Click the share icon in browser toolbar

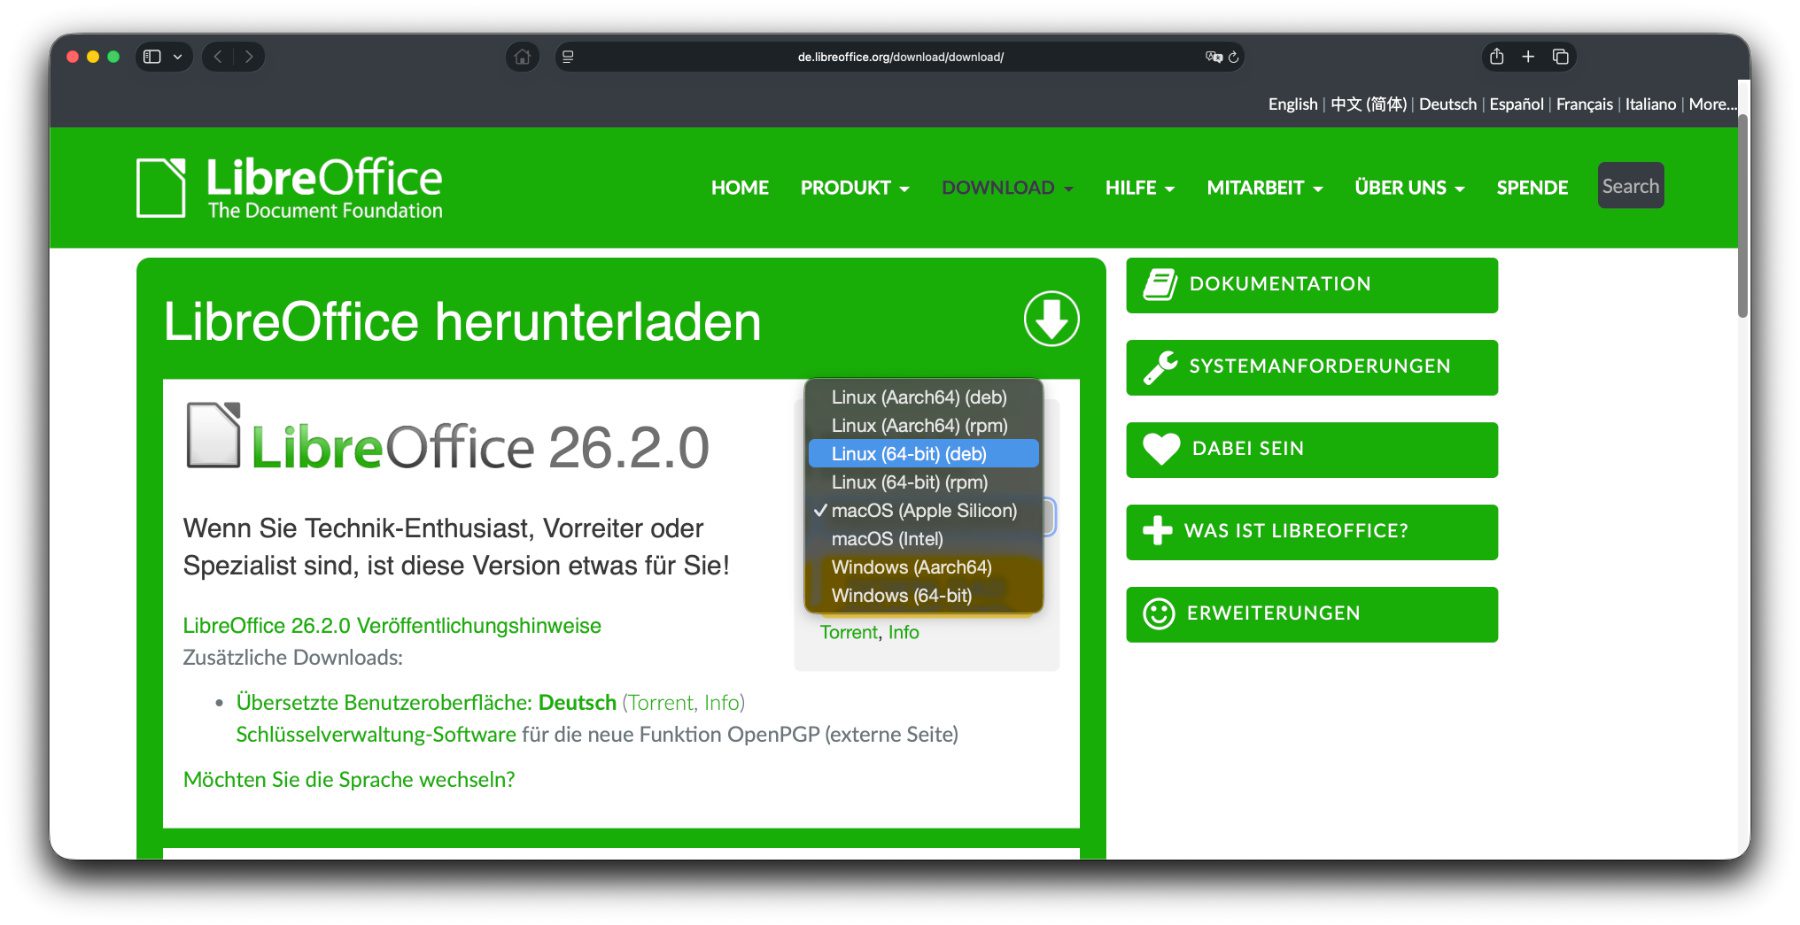click(1496, 57)
